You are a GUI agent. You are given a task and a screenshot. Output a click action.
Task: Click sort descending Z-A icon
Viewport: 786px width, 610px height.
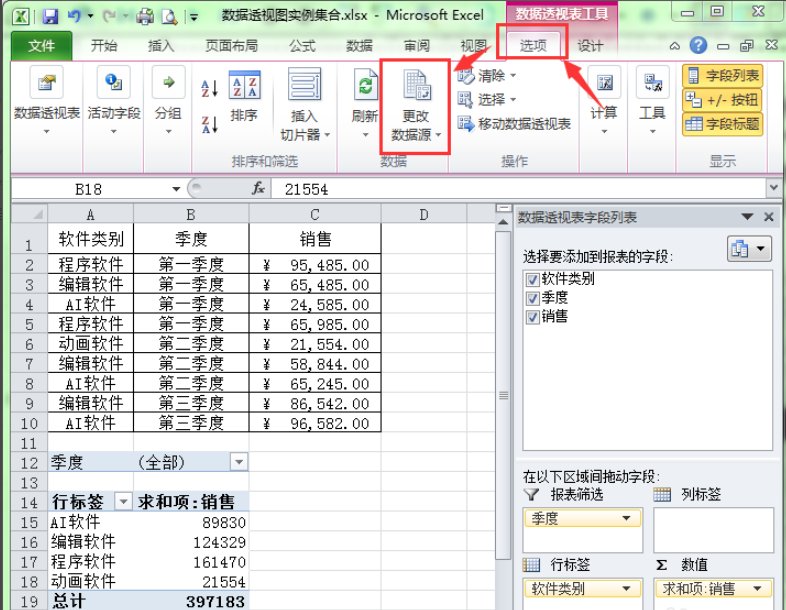coord(209,124)
